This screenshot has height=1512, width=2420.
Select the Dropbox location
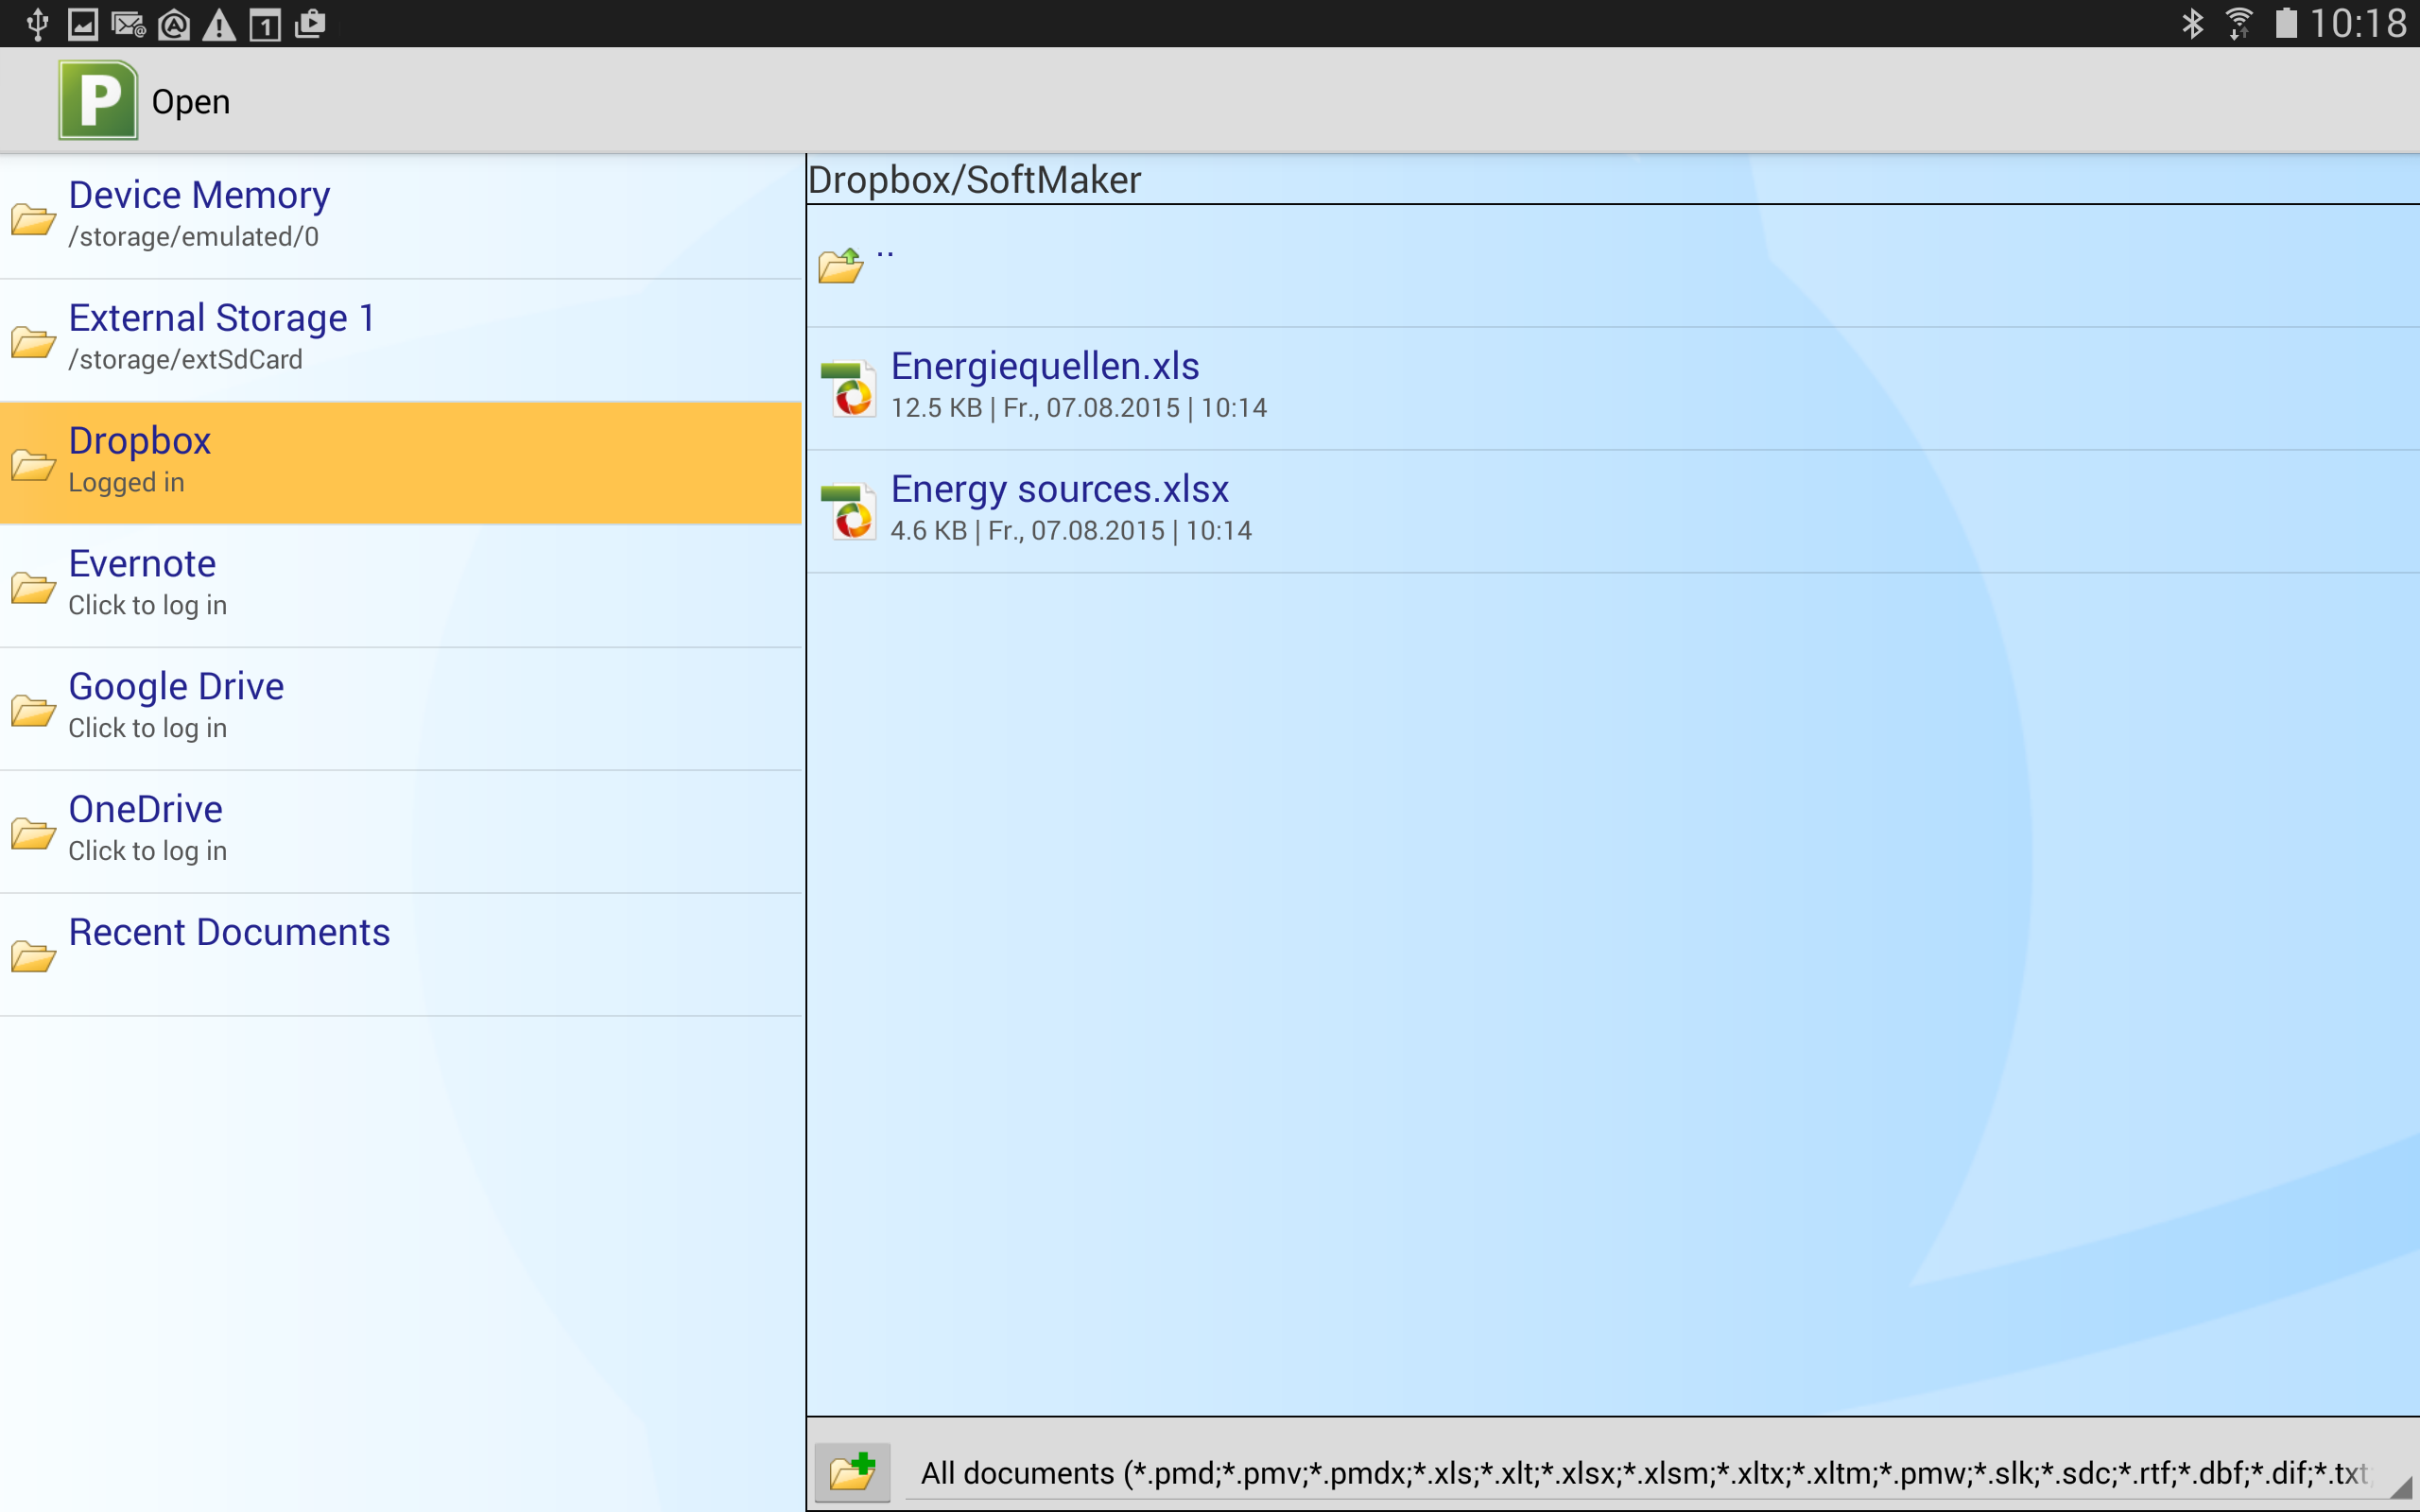(x=401, y=463)
